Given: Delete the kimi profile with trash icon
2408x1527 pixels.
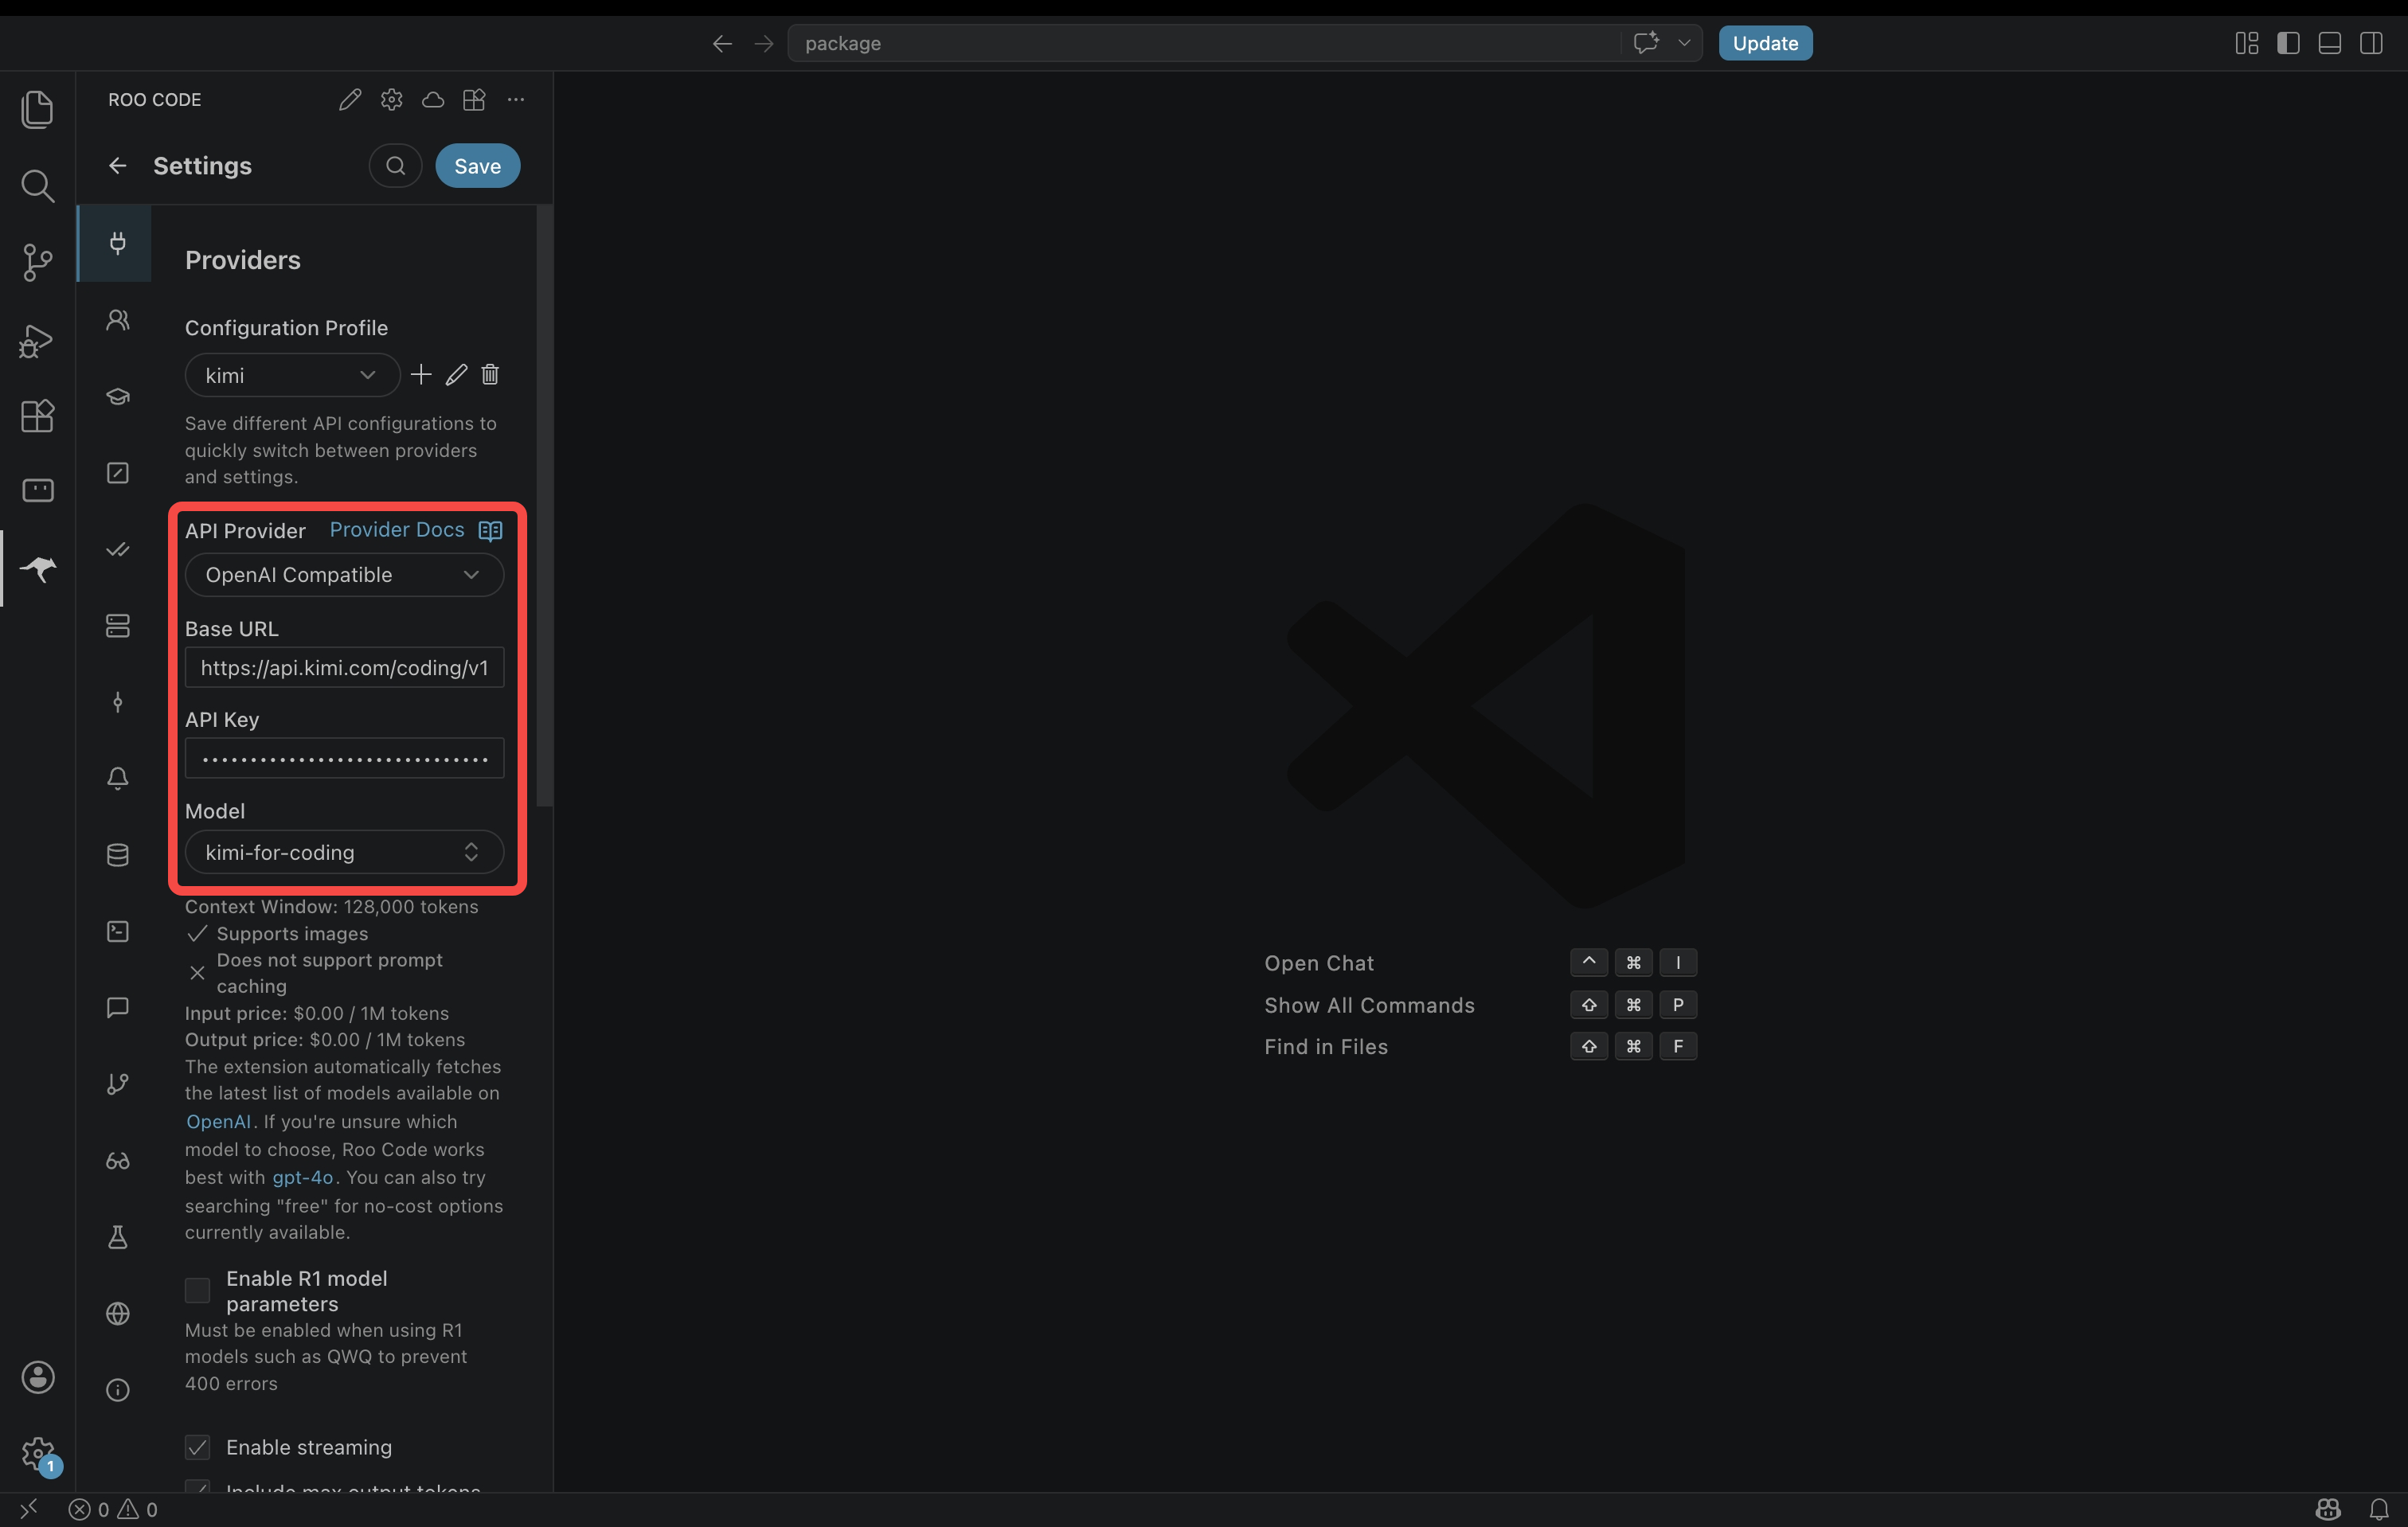Looking at the screenshot, I should point(490,374).
